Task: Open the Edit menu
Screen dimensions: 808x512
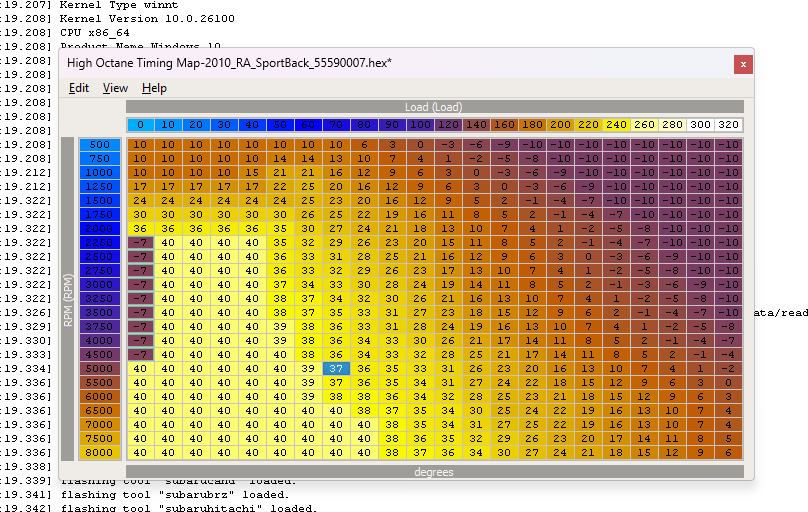Action: [x=79, y=88]
